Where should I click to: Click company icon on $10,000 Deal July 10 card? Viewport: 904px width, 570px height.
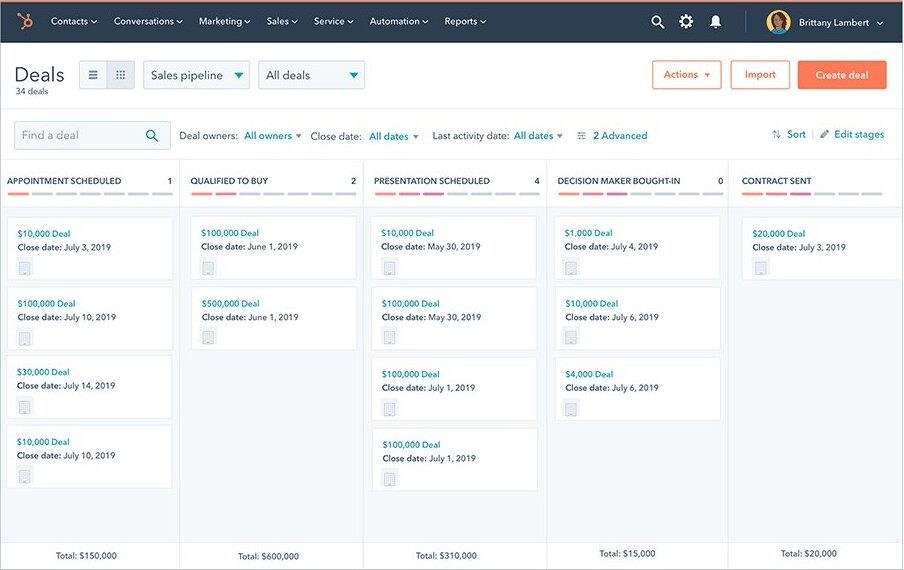click(x=25, y=477)
